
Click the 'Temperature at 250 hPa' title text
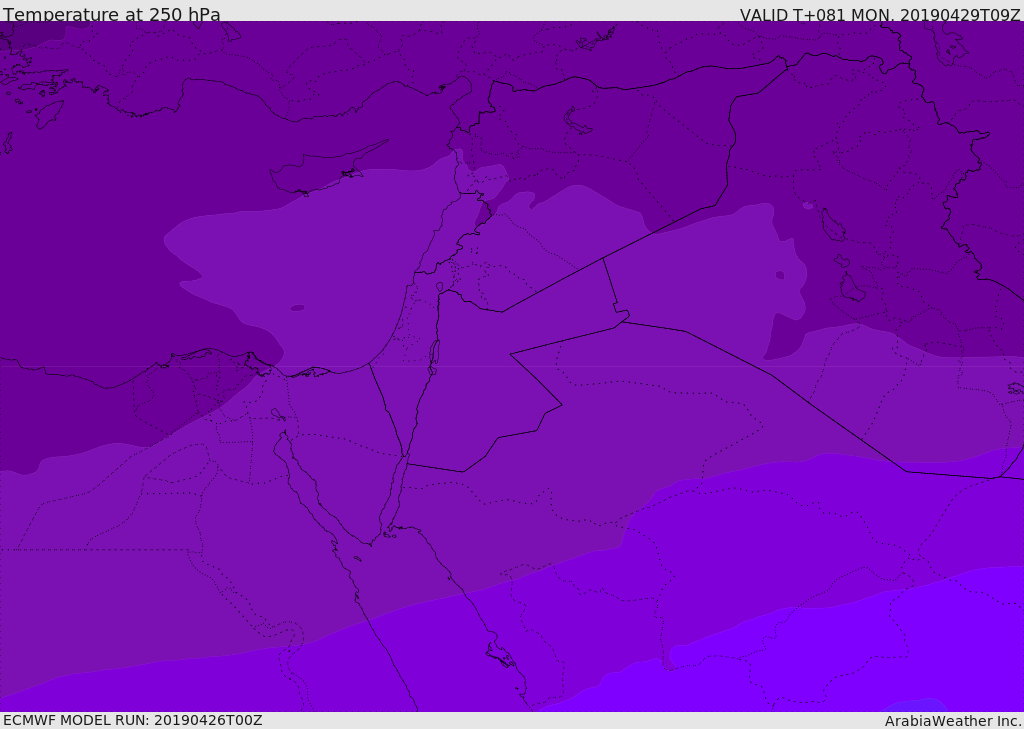(x=112, y=14)
